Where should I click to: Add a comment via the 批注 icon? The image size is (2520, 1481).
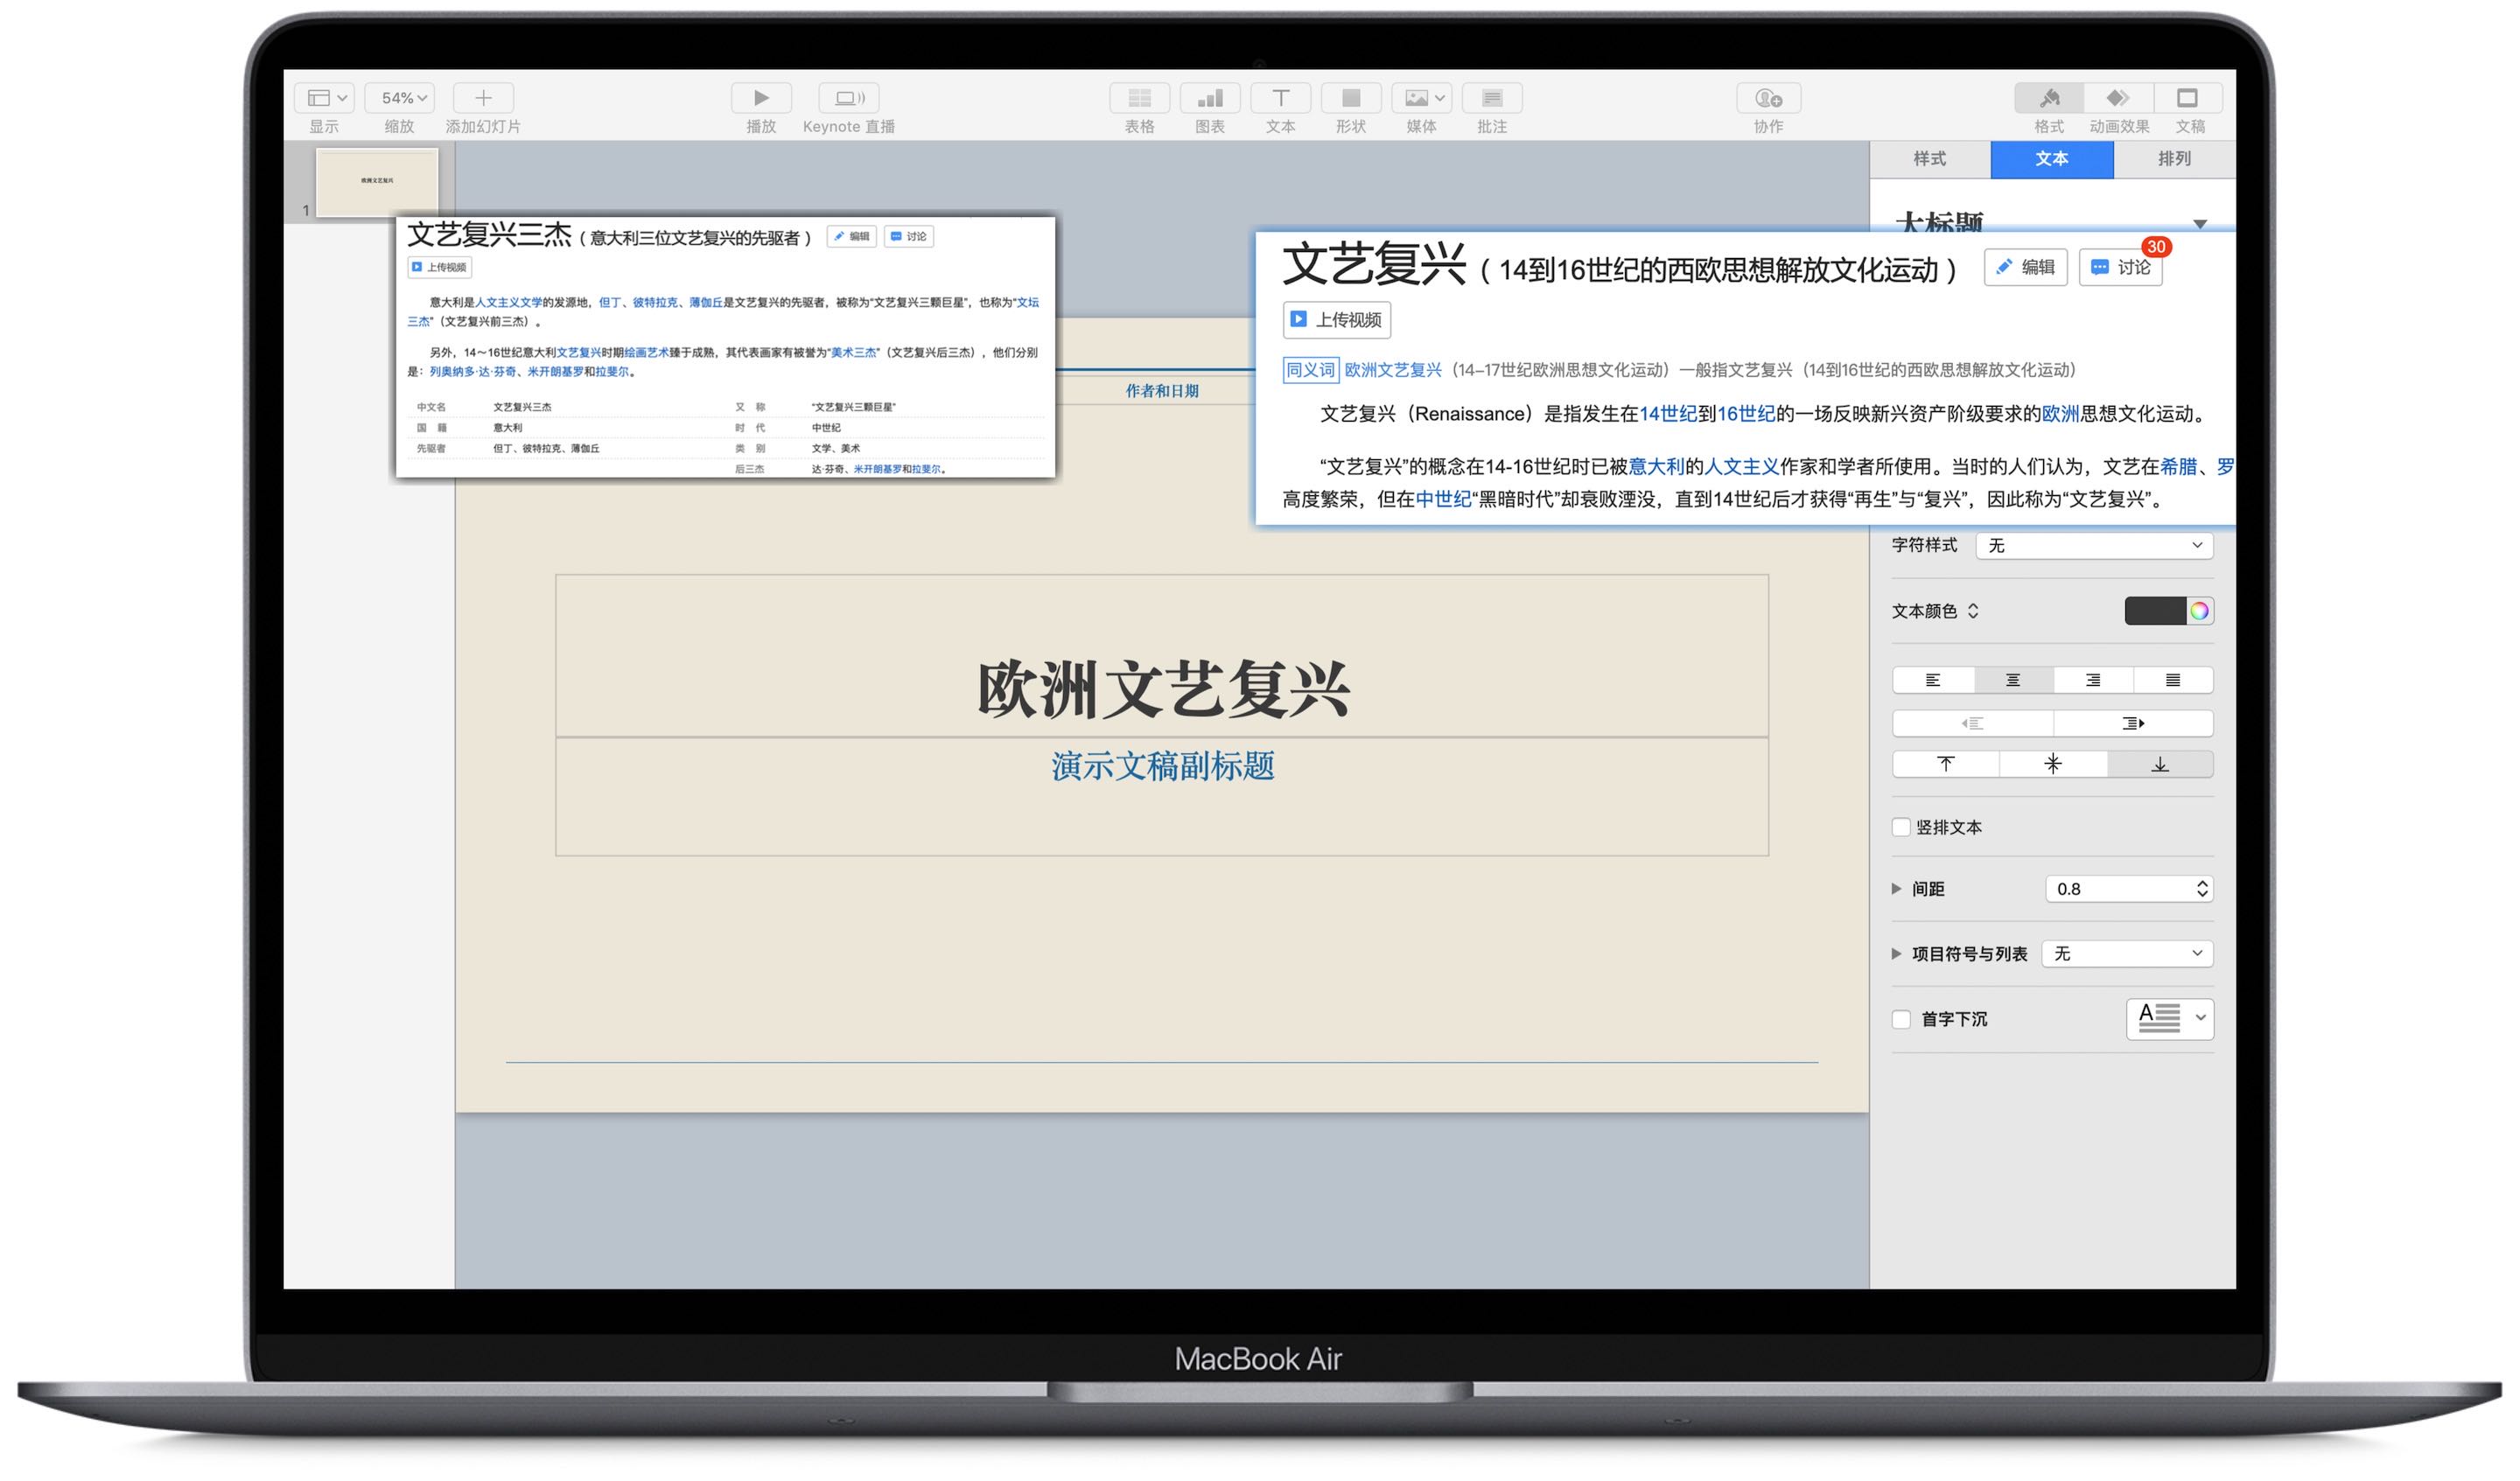click(x=1491, y=98)
